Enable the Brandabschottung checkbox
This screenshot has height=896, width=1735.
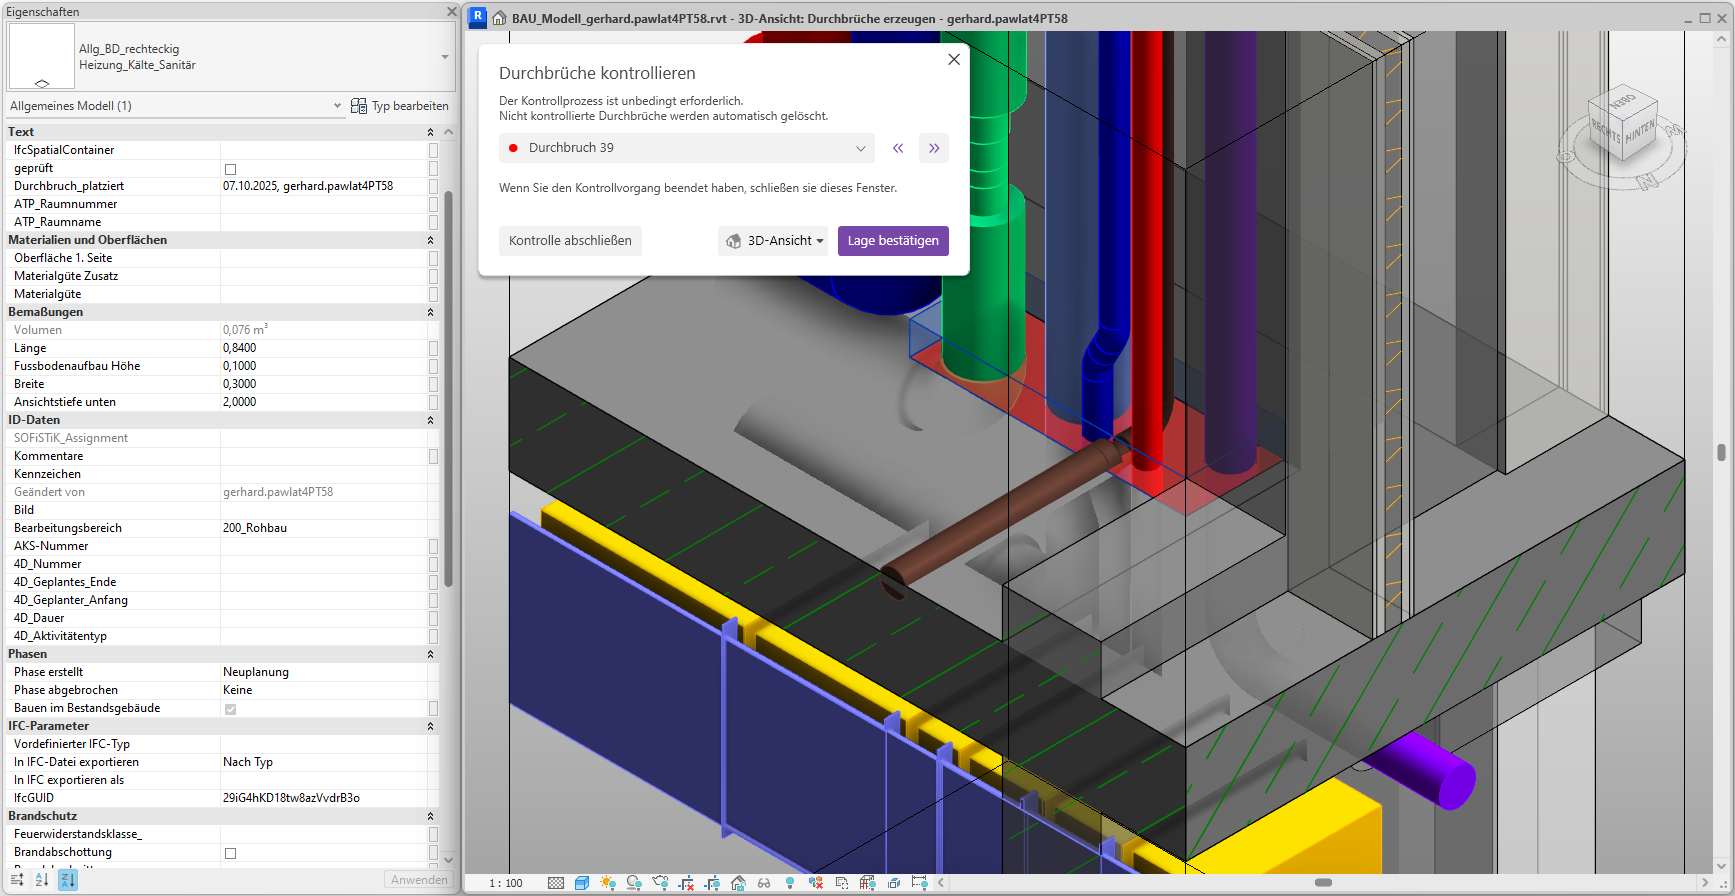[230, 853]
